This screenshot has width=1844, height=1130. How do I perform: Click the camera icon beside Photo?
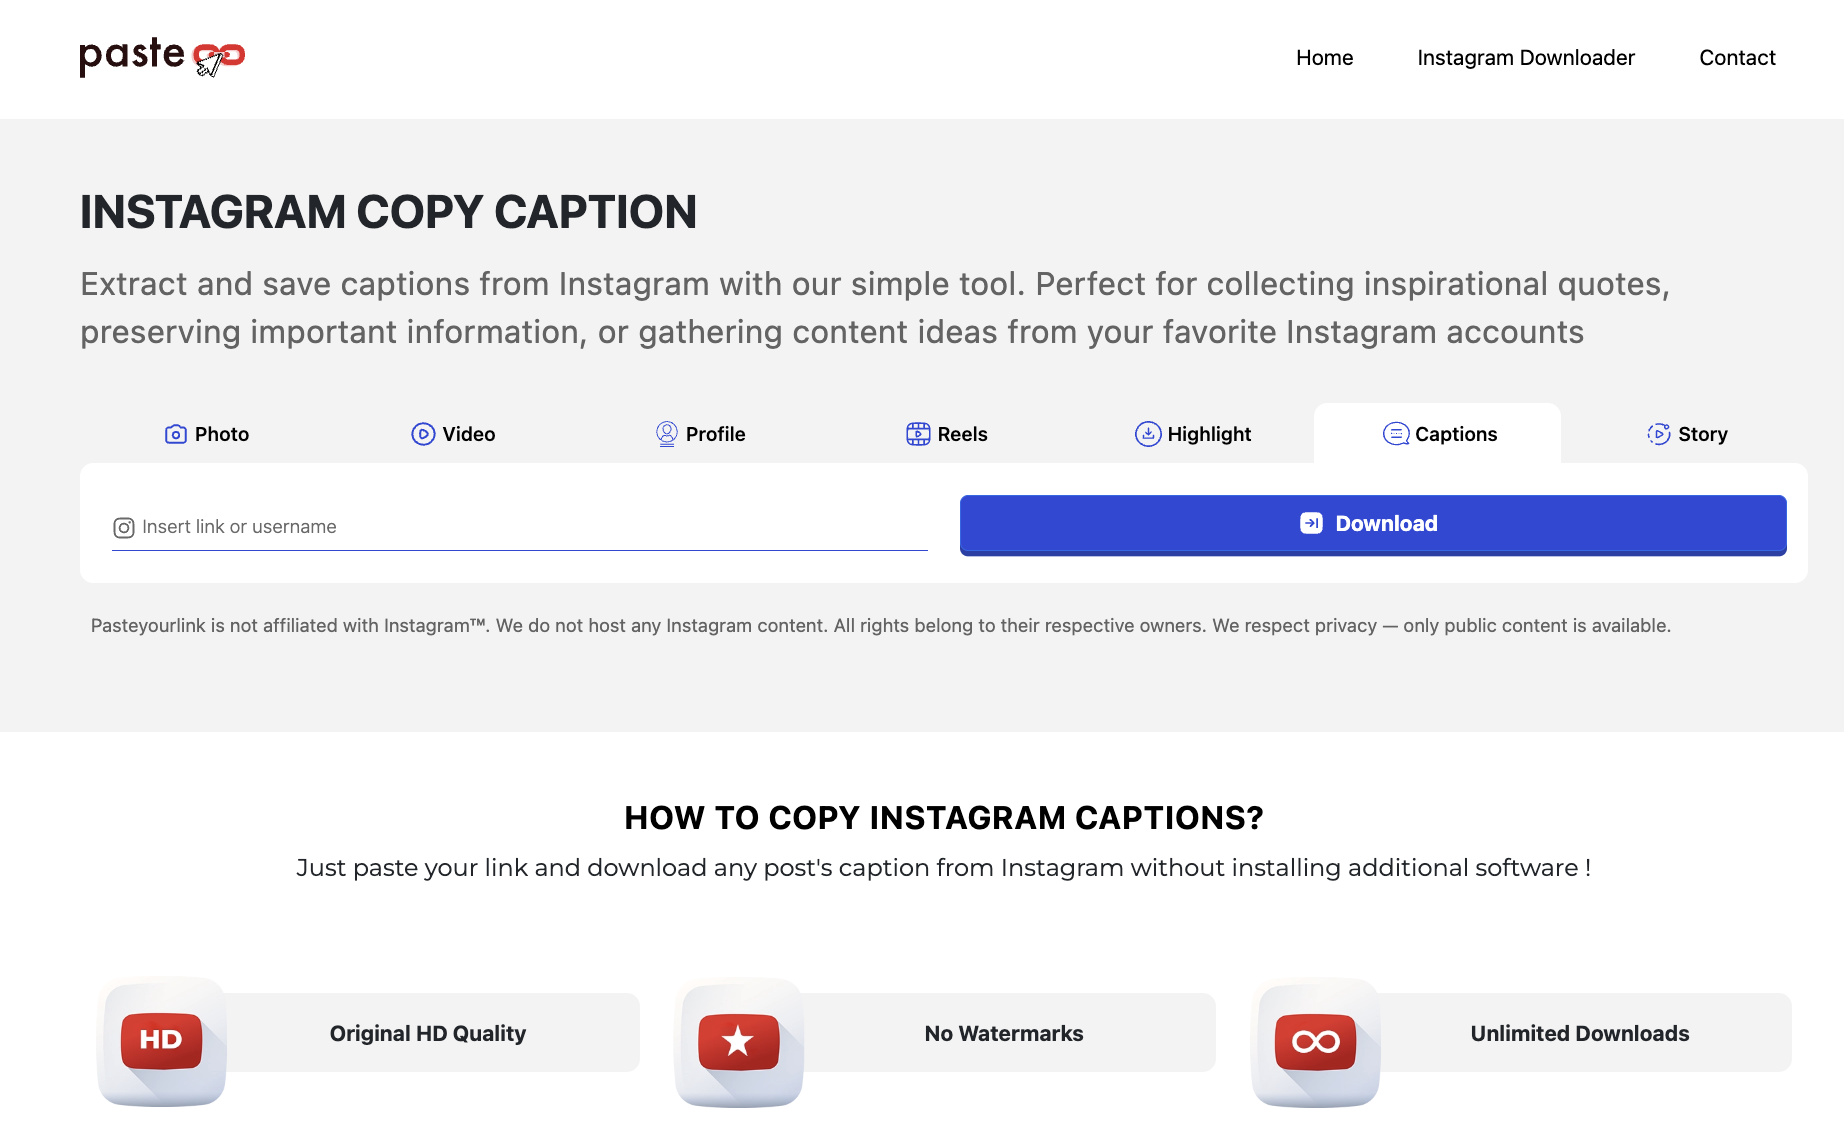176,434
